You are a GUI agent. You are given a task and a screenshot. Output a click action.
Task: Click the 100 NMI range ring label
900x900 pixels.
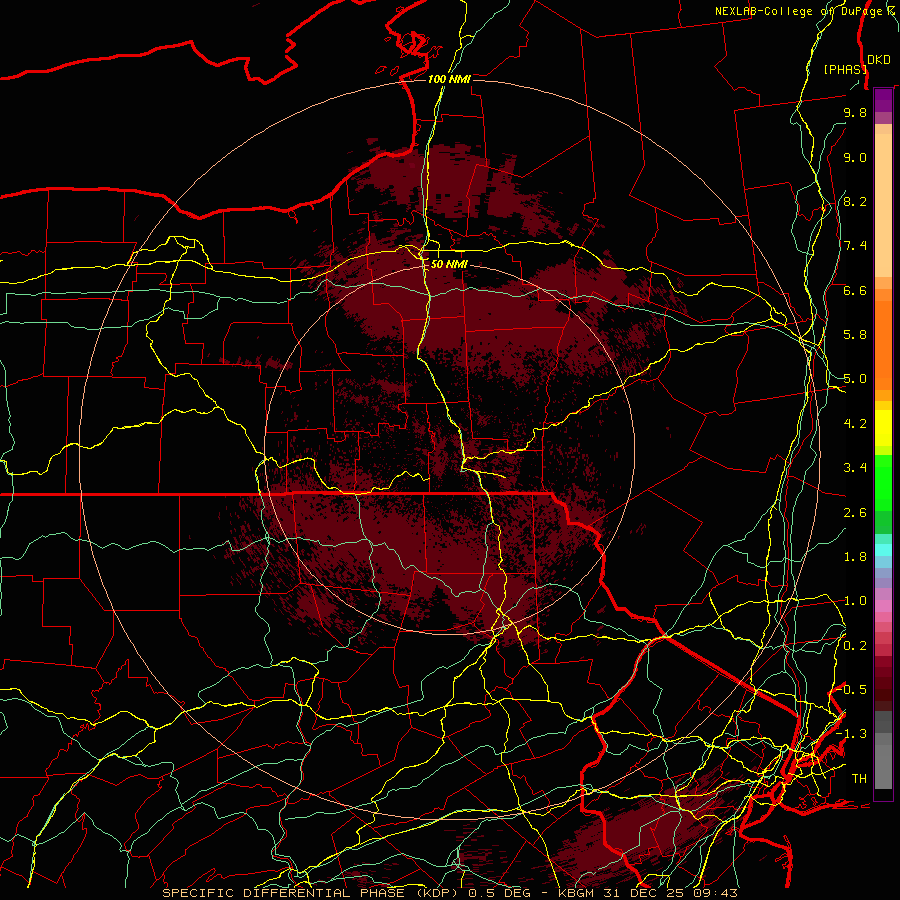449,79
